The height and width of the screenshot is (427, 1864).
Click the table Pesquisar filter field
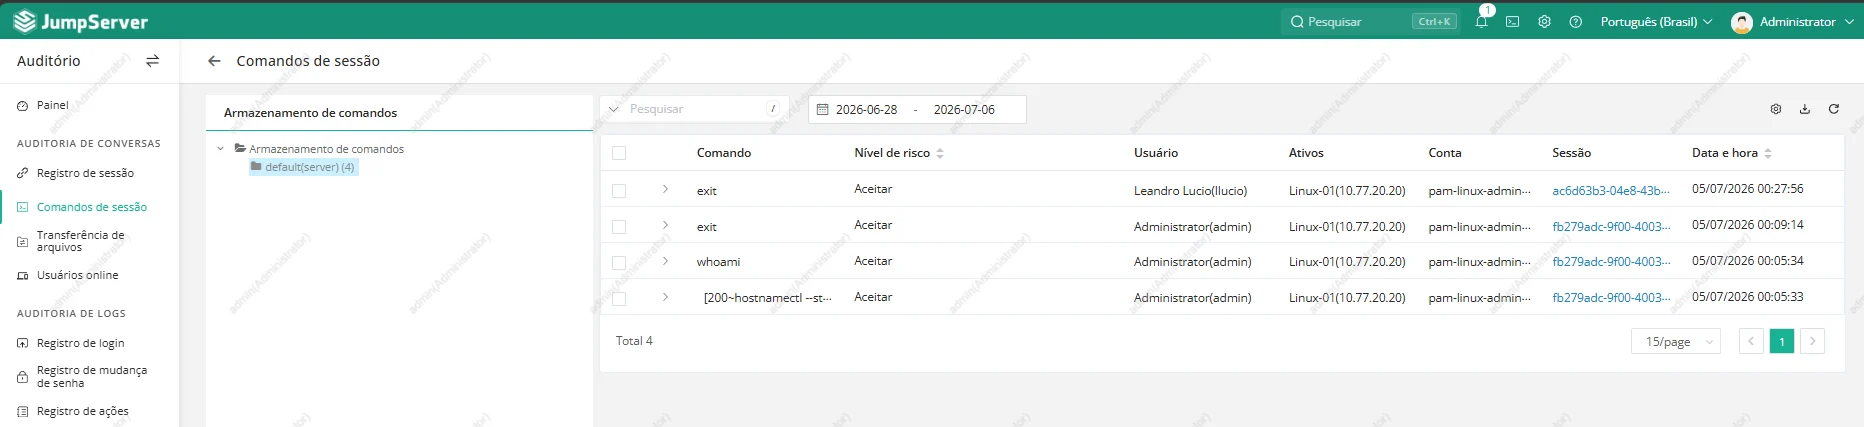pos(695,109)
